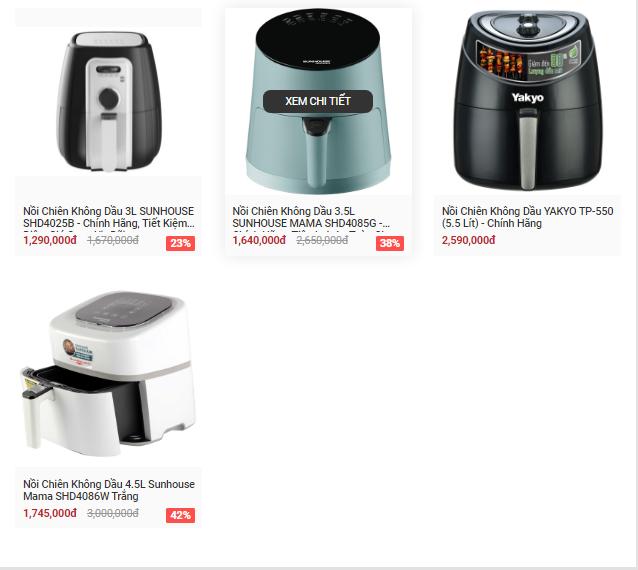
Task: Open the teal SUNHOUSE MAMA SHD4085G image
Action: pyautogui.click(x=318, y=101)
